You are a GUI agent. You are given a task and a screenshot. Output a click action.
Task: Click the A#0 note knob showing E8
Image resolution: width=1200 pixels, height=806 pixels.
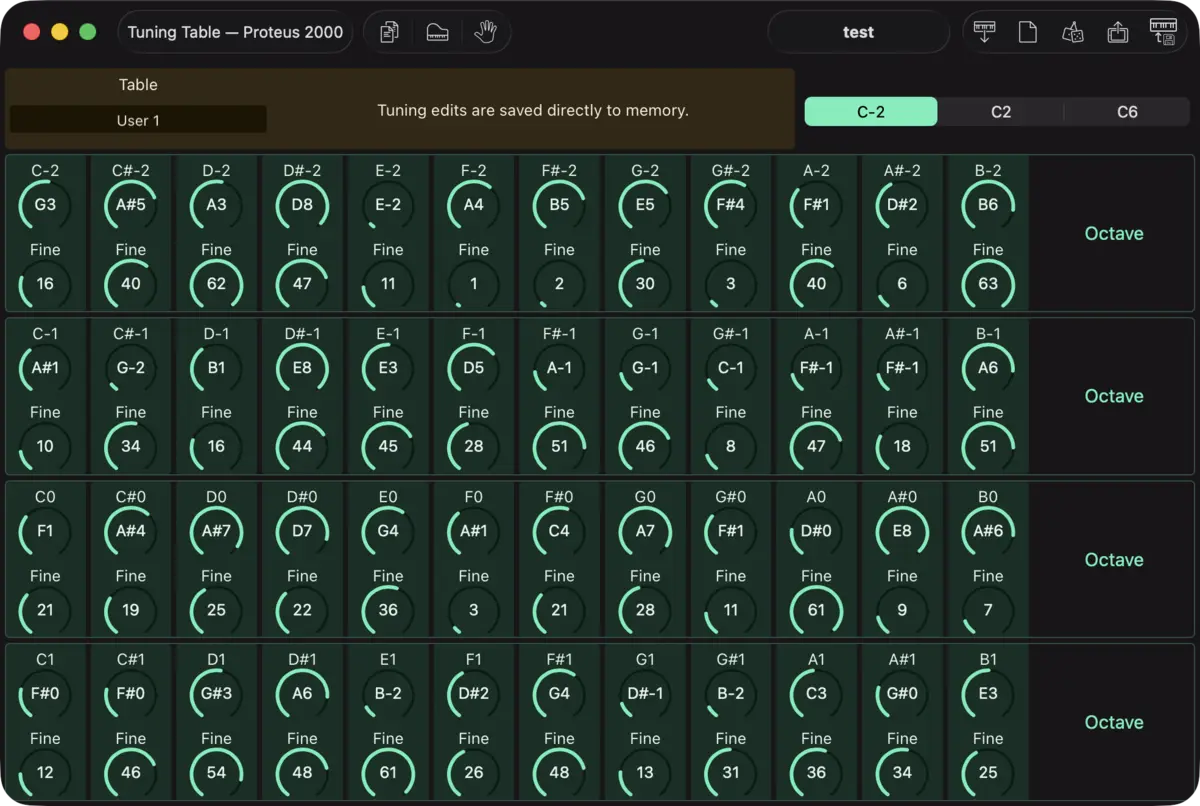point(902,531)
